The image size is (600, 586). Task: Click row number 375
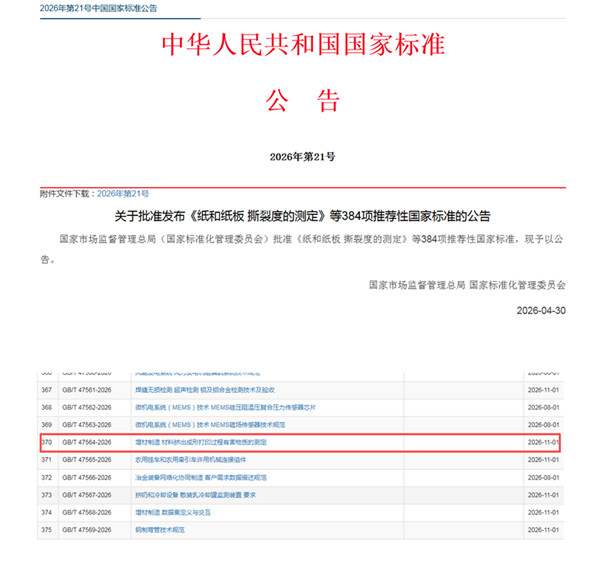coord(47,530)
